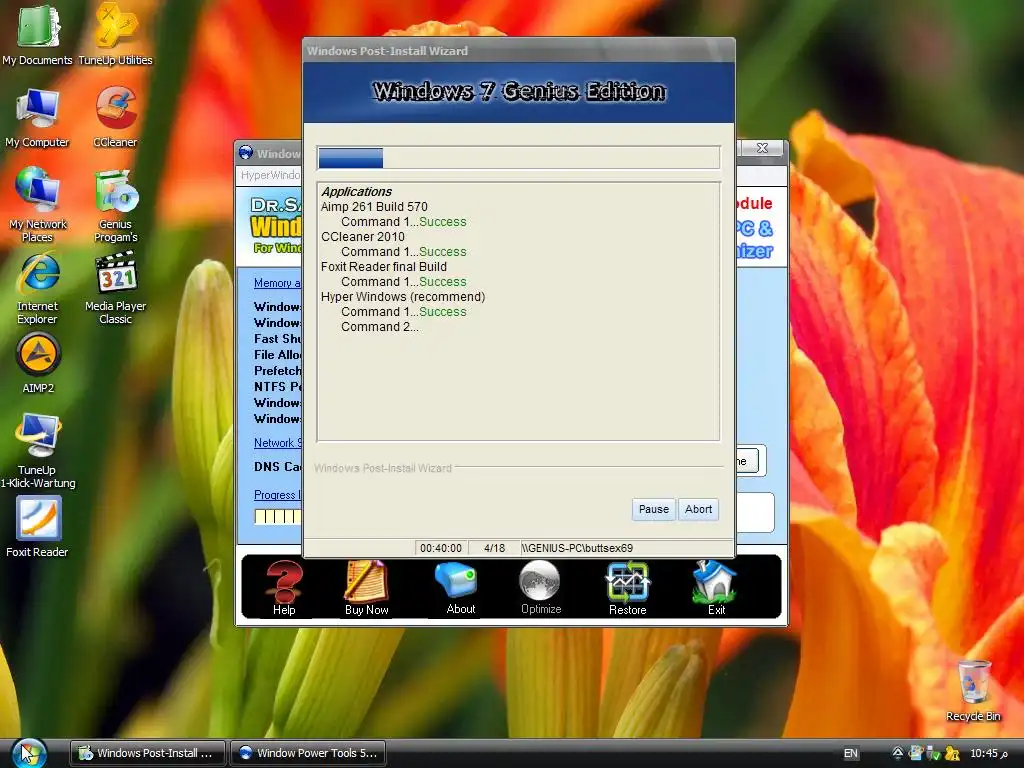
Task: Open TuneUp Utilities desktop icon
Action: point(116,36)
